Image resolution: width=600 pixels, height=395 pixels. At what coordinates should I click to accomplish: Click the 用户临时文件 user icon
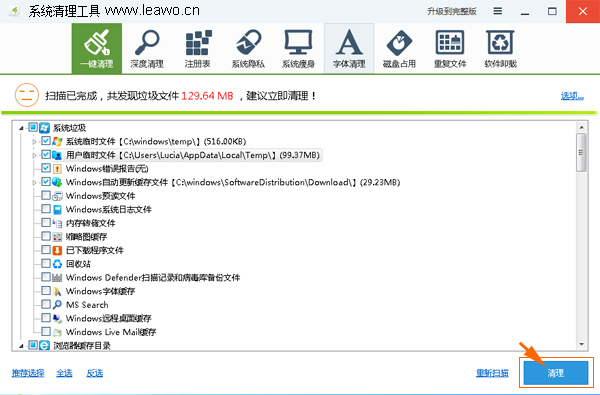click(57, 155)
